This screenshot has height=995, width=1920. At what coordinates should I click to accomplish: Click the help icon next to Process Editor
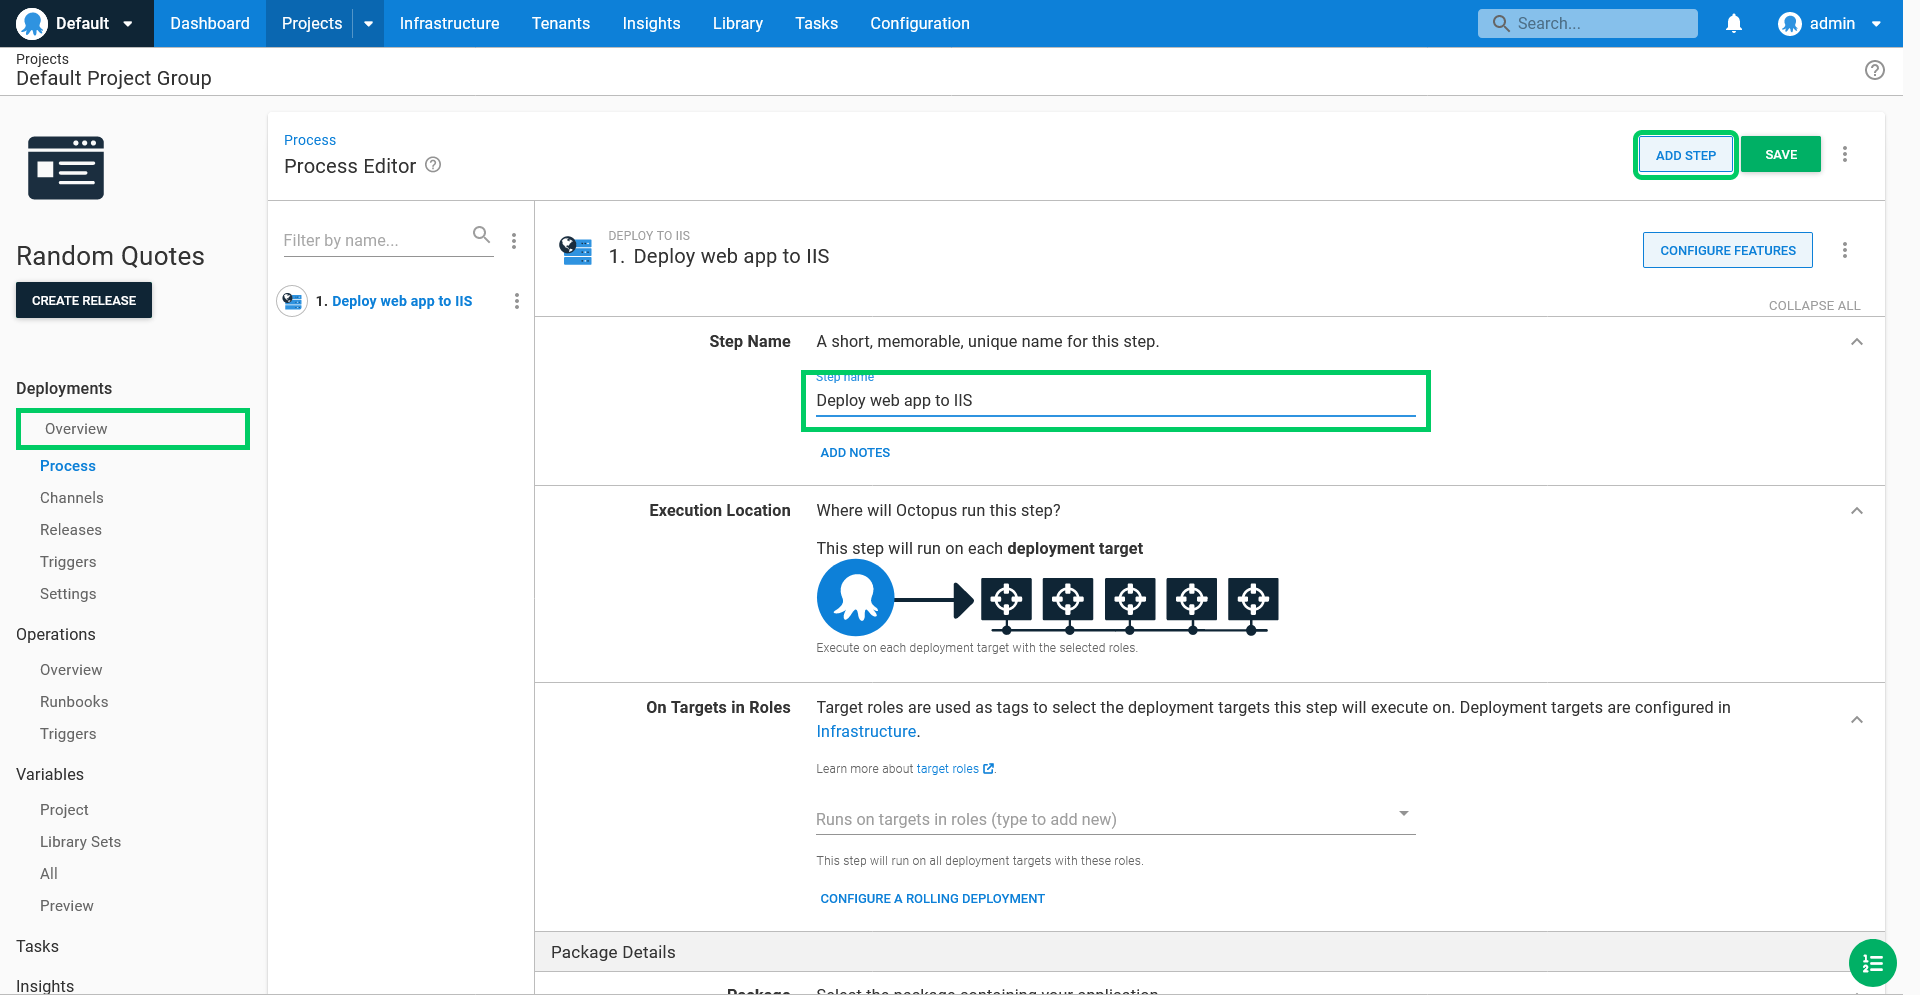pyautogui.click(x=433, y=165)
